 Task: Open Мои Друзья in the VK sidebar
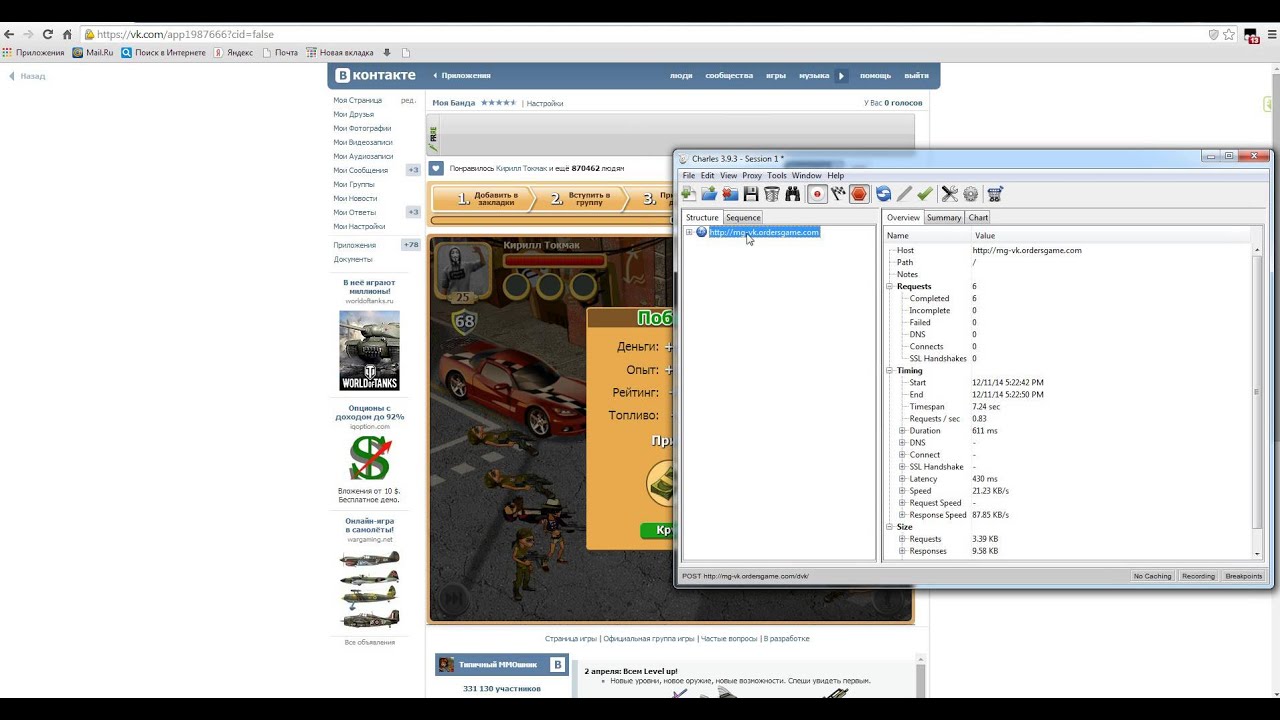353,114
